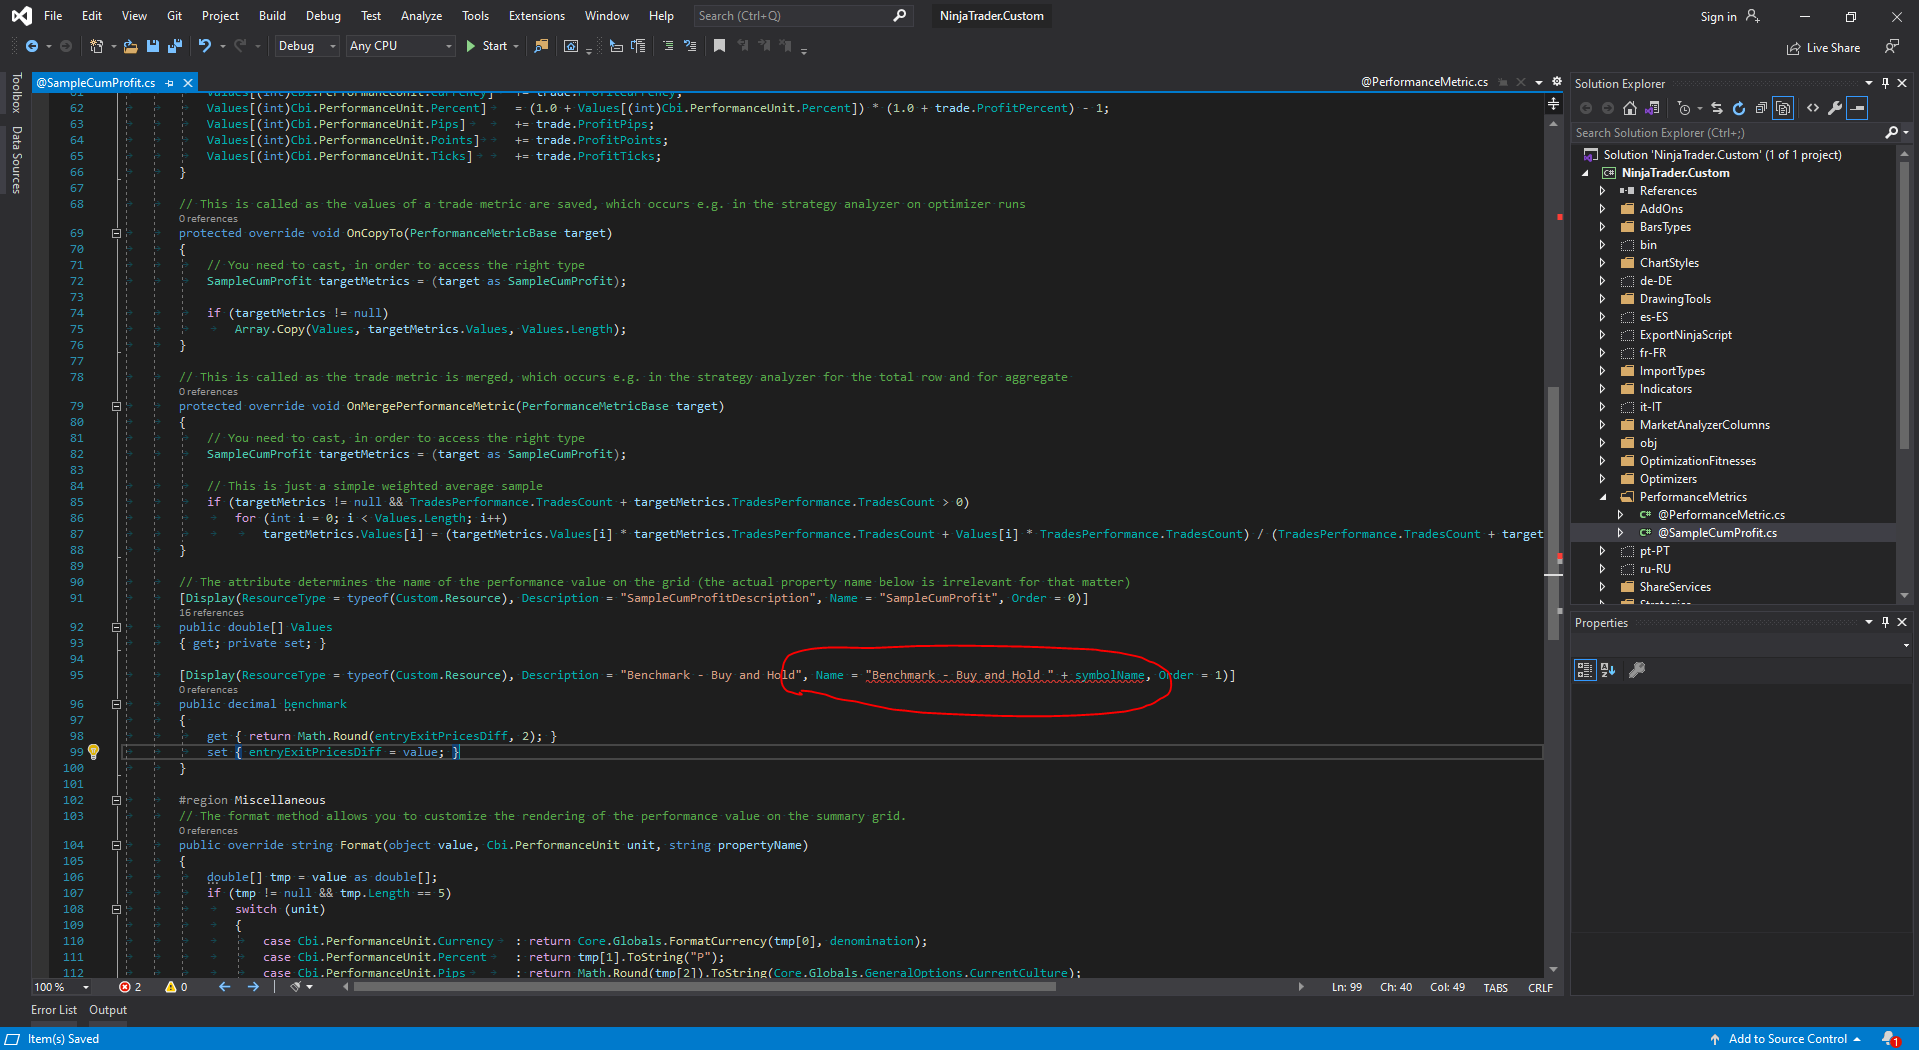Open the Debug configuration dropdown
Screen dimensions: 1919x1050
click(x=306, y=46)
